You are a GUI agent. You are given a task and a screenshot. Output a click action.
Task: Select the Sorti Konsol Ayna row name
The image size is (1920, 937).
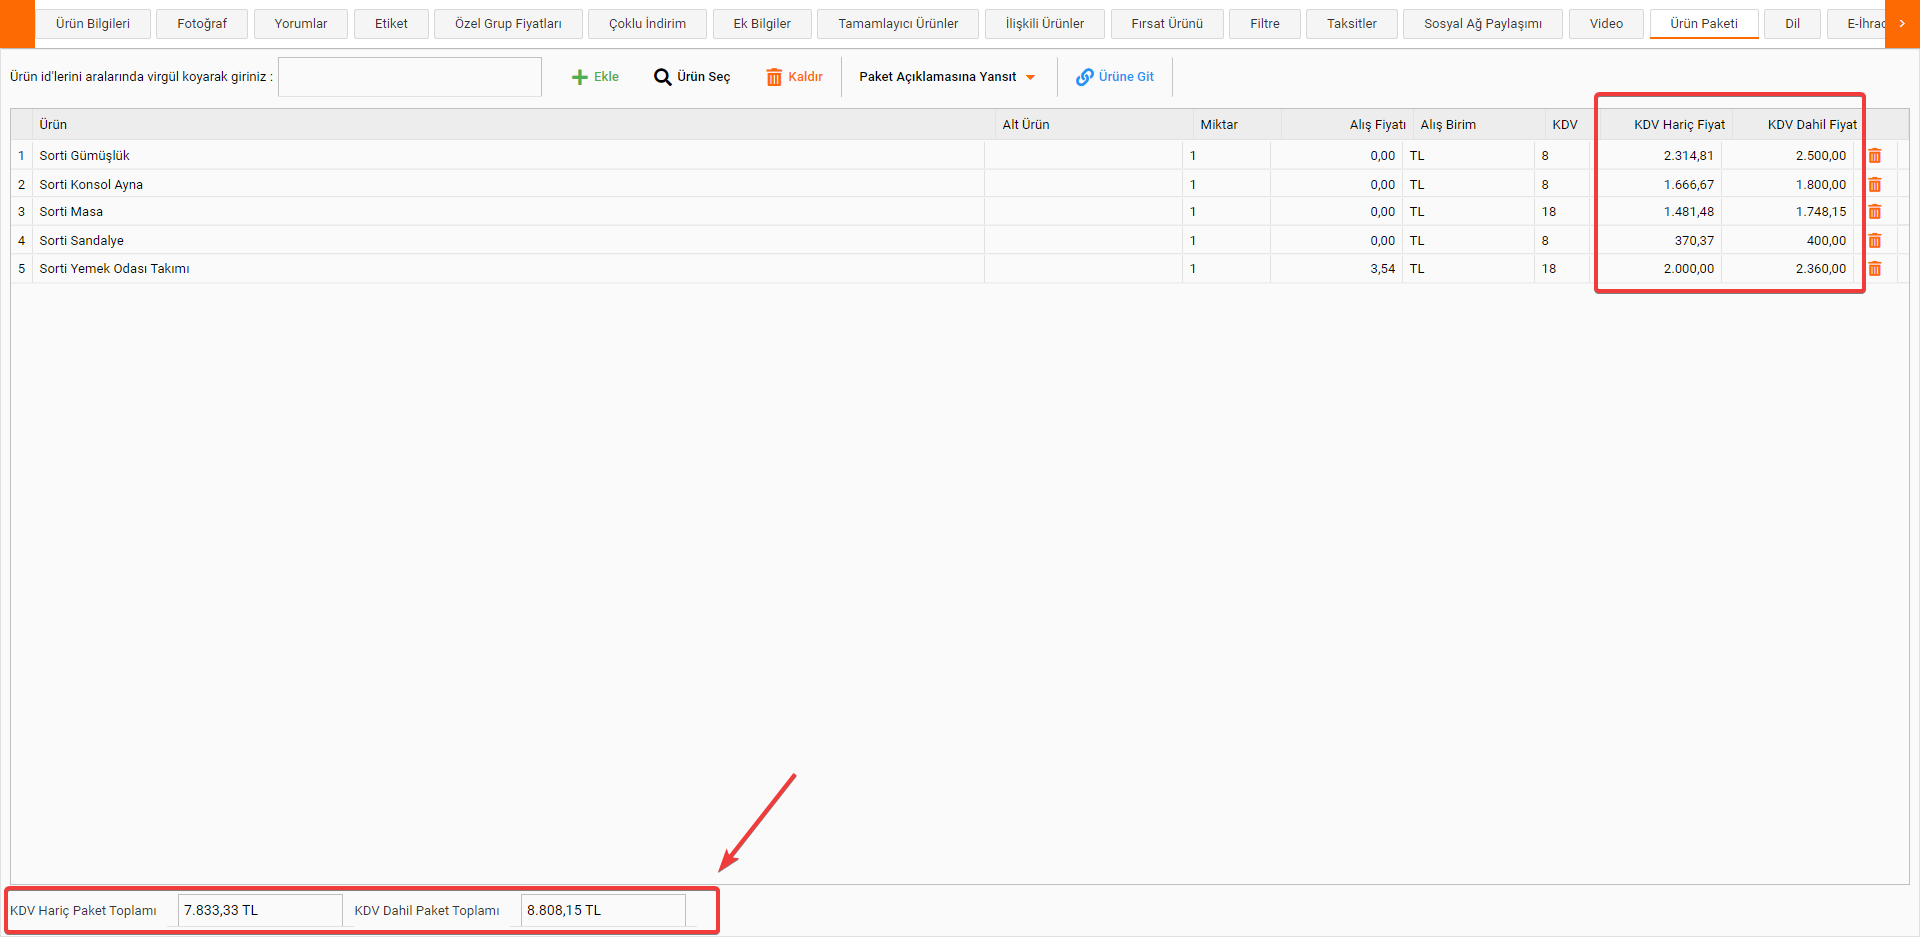[x=91, y=185]
